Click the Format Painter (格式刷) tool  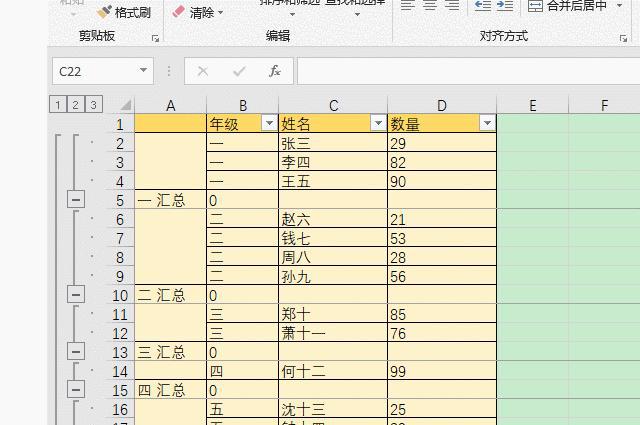point(124,12)
